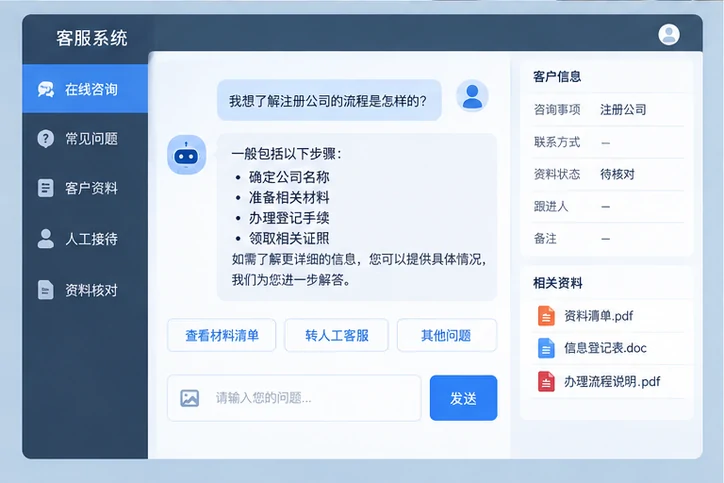Click the 相关资料 panel heading
This screenshot has height=483, width=724.
tap(557, 283)
